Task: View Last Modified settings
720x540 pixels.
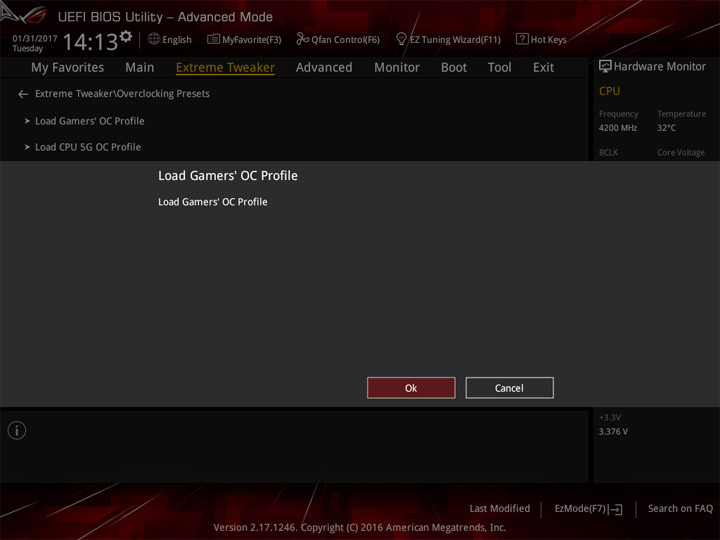Action: pyautogui.click(x=500, y=508)
